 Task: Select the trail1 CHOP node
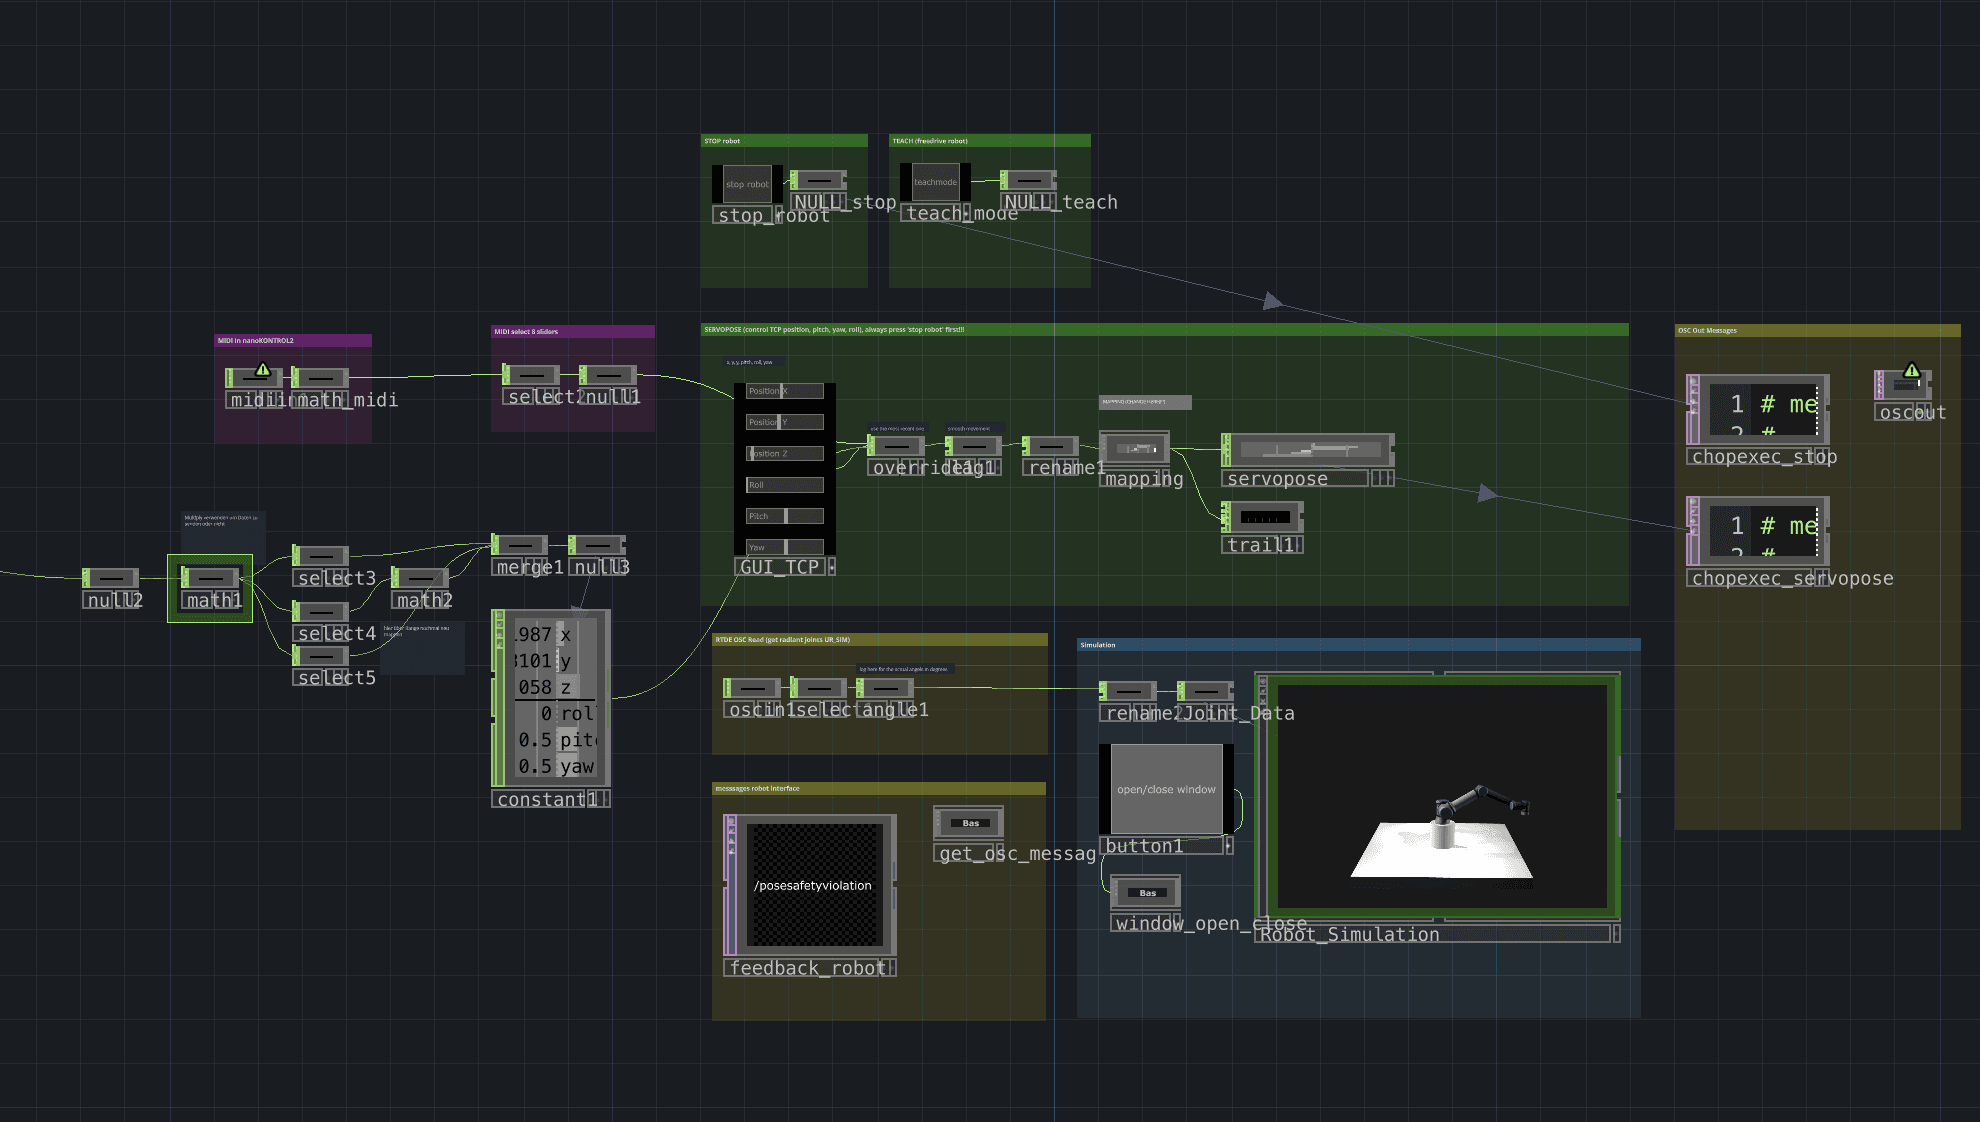click(1265, 517)
